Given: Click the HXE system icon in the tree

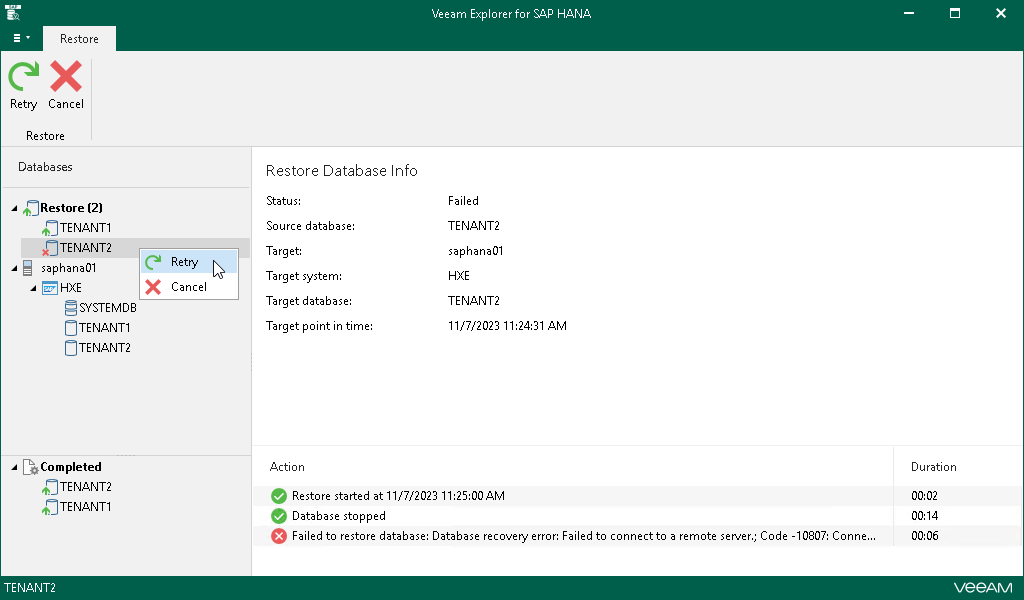Looking at the screenshot, I should click(x=47, y=287).
